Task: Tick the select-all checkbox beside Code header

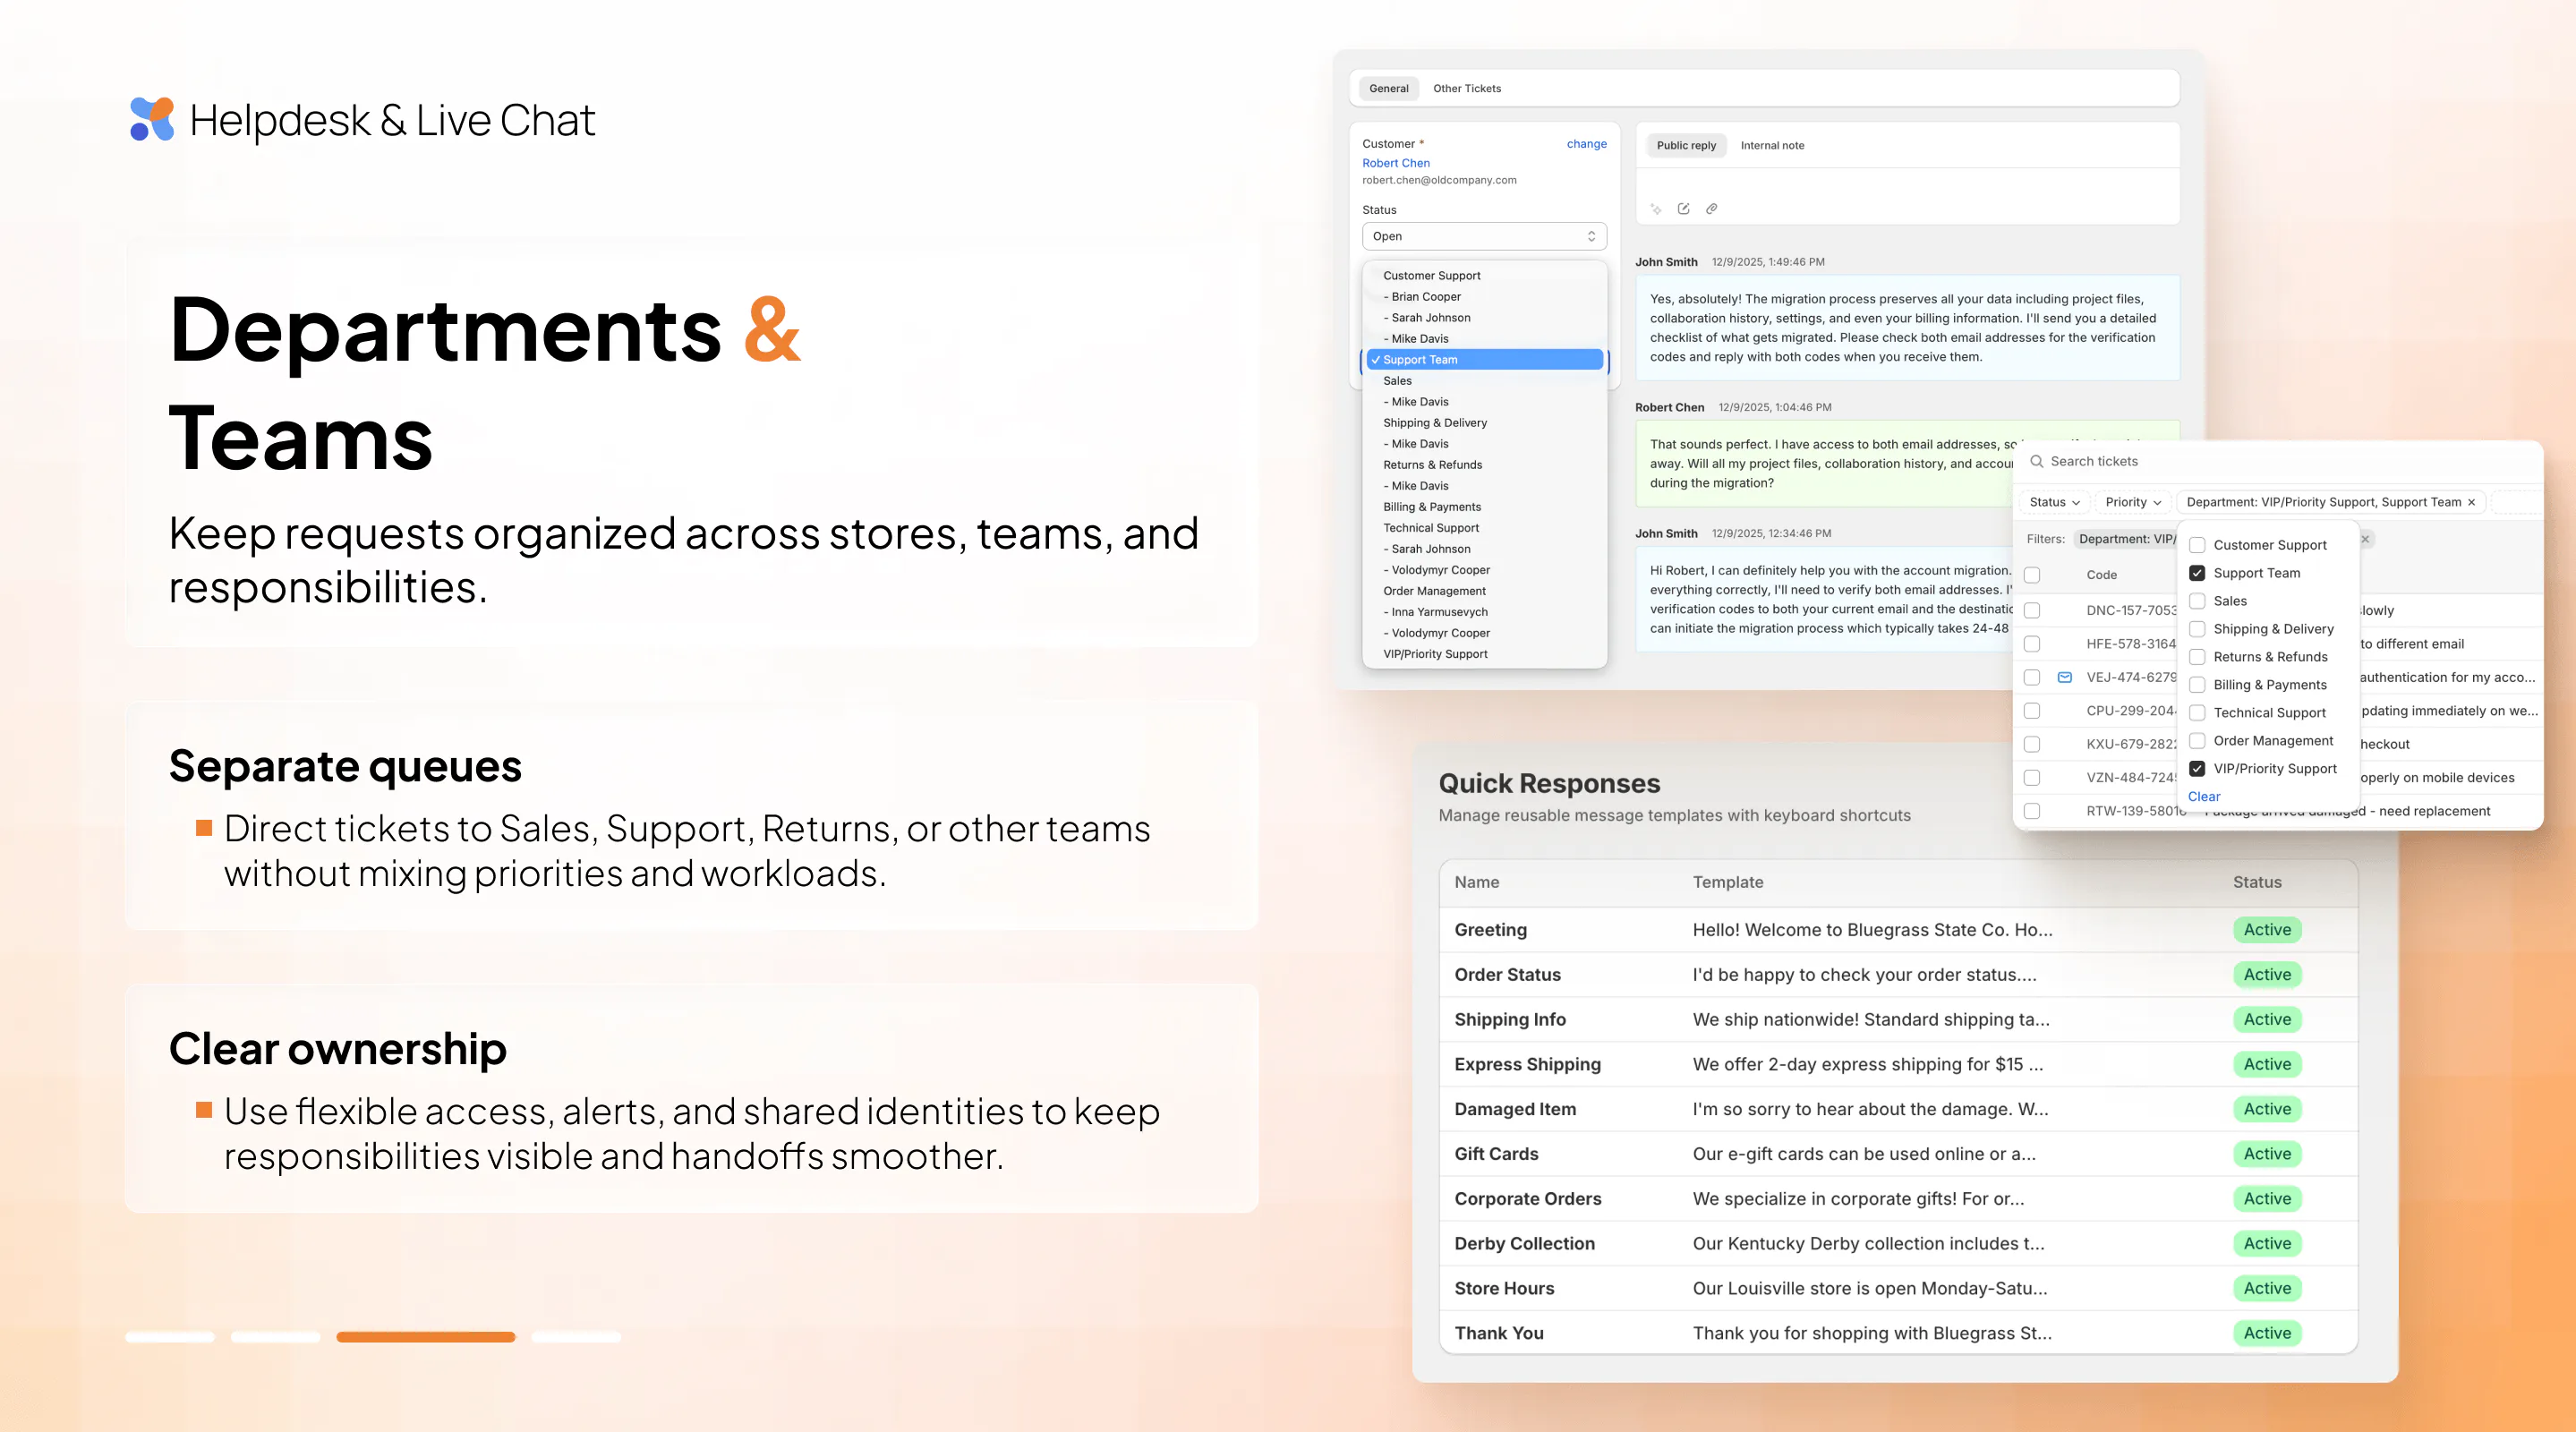Action: [2032, 575]
